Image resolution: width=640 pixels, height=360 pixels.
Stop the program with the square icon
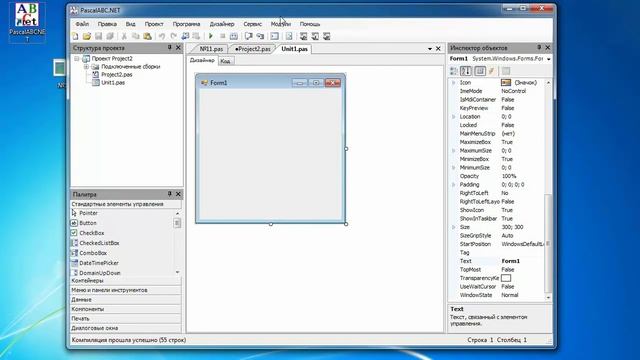(x=222, y=36)
